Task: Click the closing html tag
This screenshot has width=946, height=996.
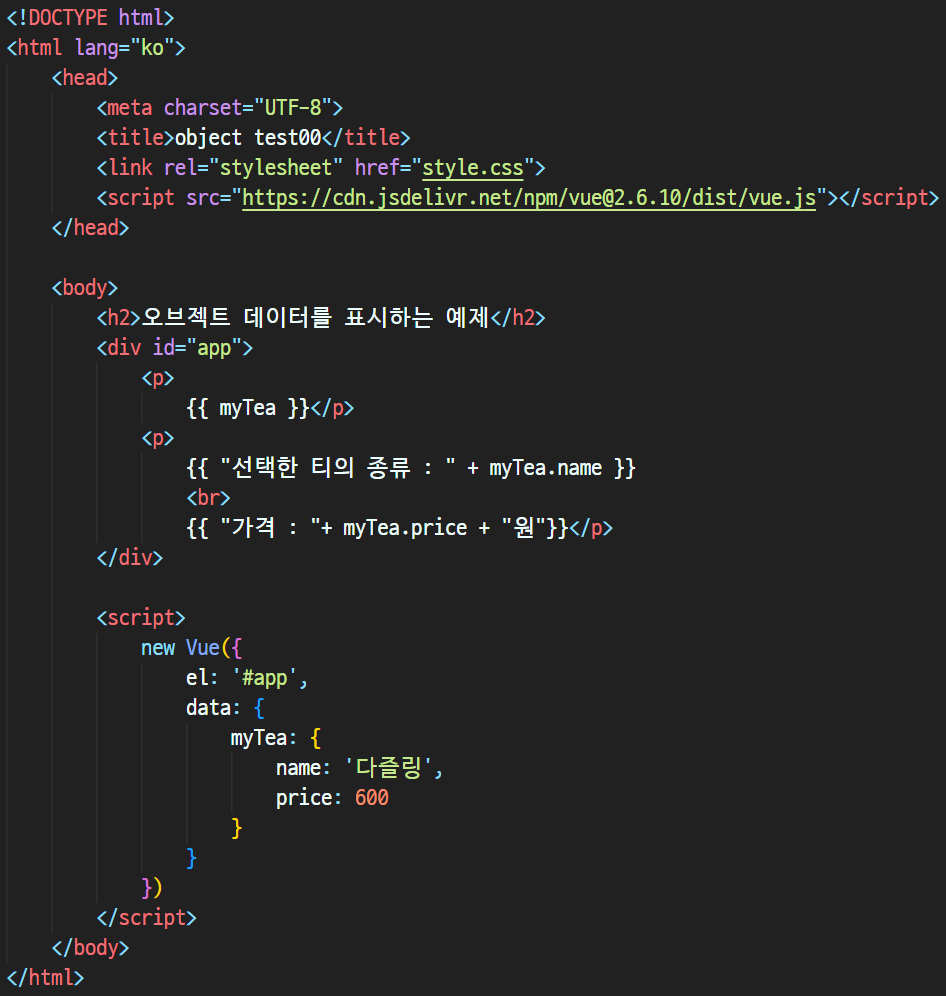Action: coord(45,978)
